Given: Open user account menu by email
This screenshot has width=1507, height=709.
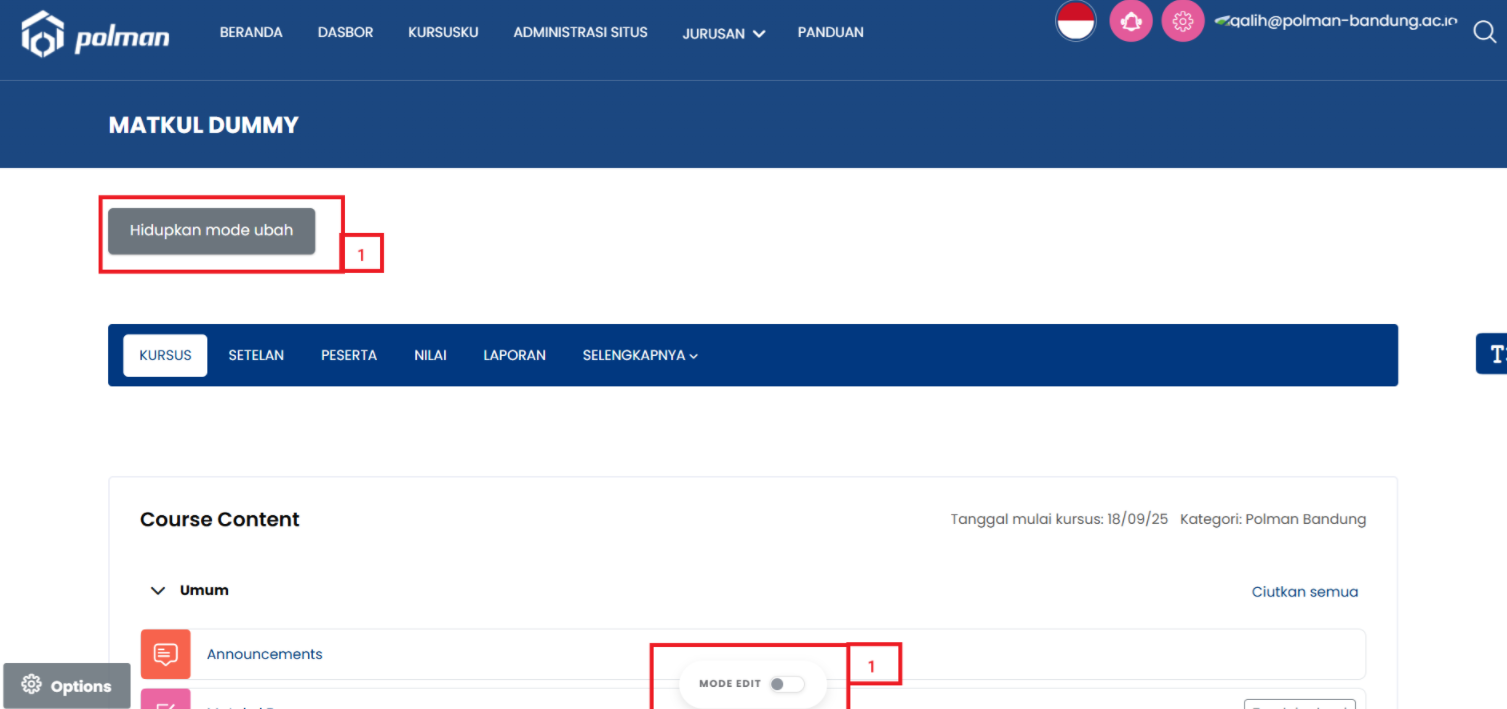Looking at the screenshot, I should pos(1335,21).
